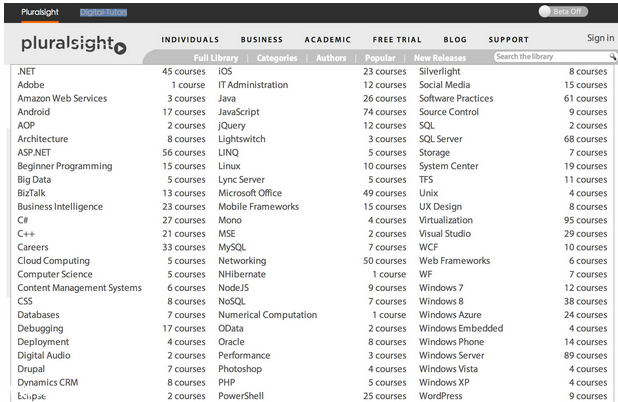Screen dimensions: 618x402
Task: Open the Windows Azure category
Action: coord(450,315)
